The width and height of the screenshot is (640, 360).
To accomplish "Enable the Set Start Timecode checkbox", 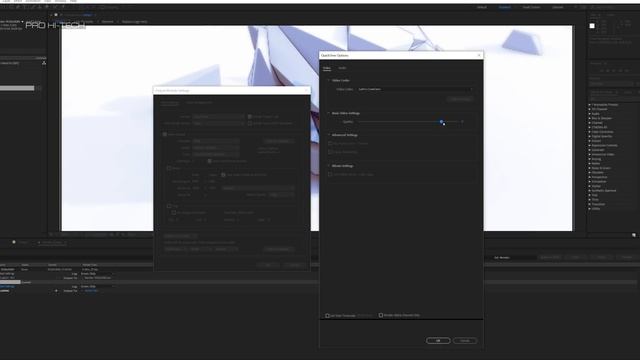I will coord(327,316).
